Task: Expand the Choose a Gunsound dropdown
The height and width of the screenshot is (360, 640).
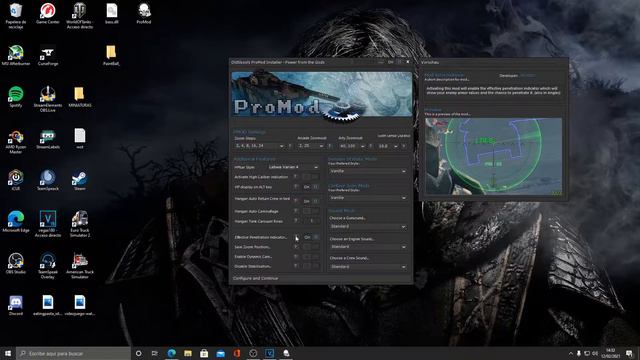Action: (x=367, y=226)
